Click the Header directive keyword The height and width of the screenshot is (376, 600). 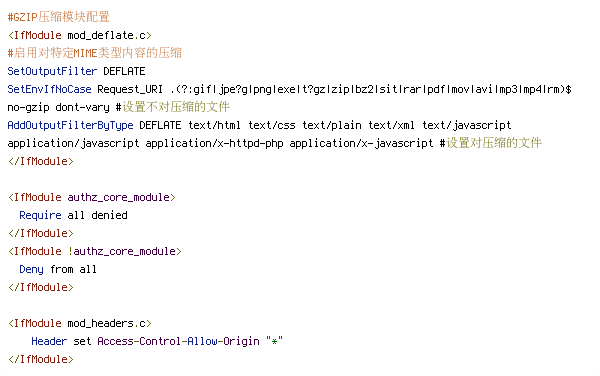[49, 341]
